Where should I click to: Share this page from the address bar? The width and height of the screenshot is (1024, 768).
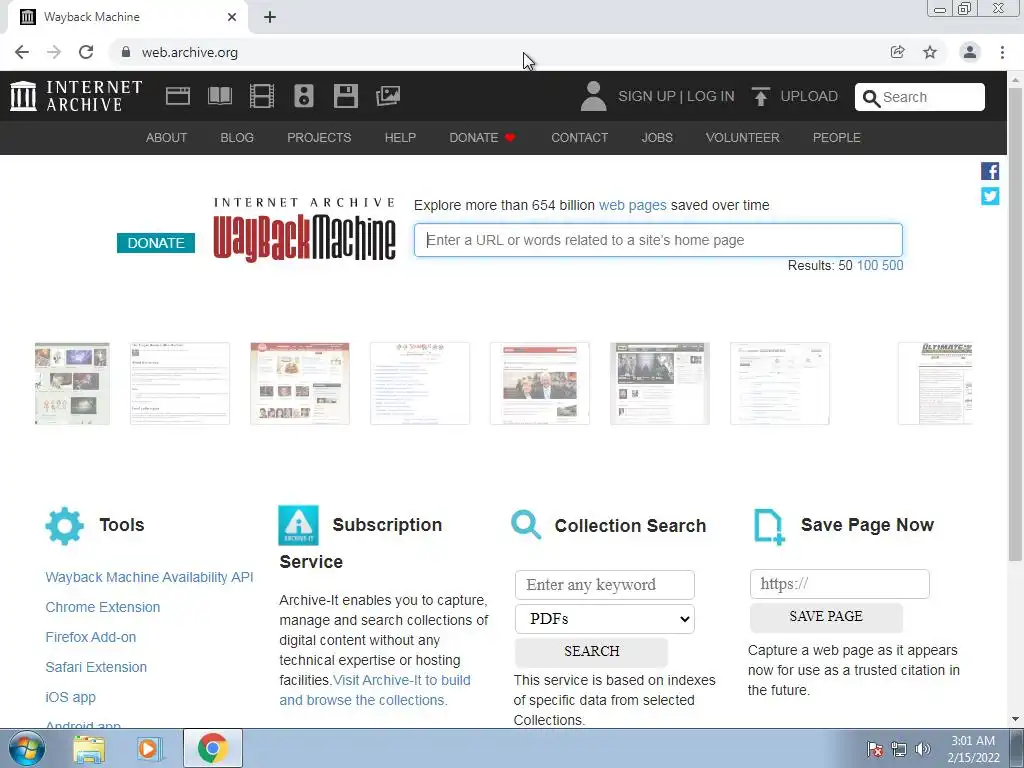click(x=897, y=52)
